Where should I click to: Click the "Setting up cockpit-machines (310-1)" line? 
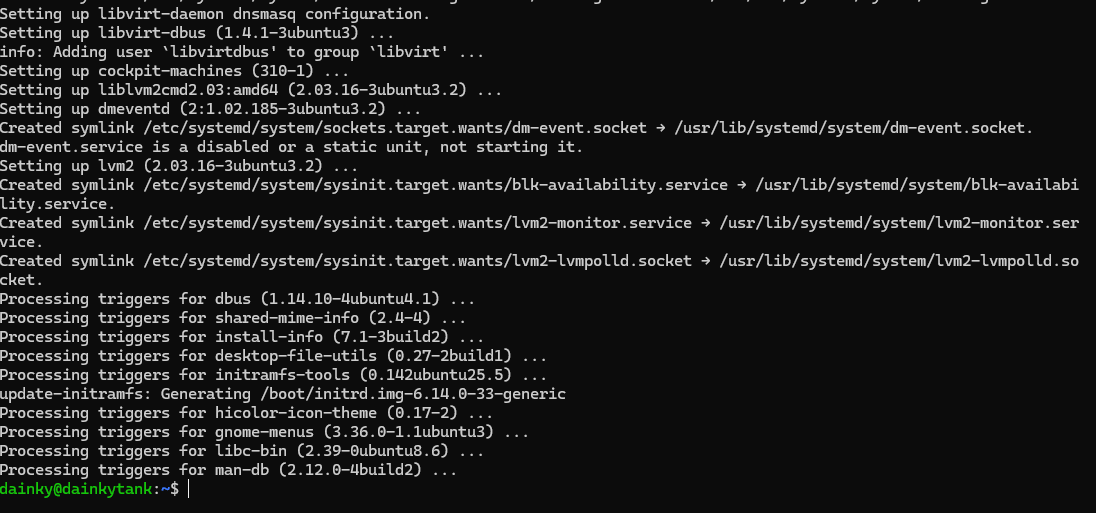(174, 71)
